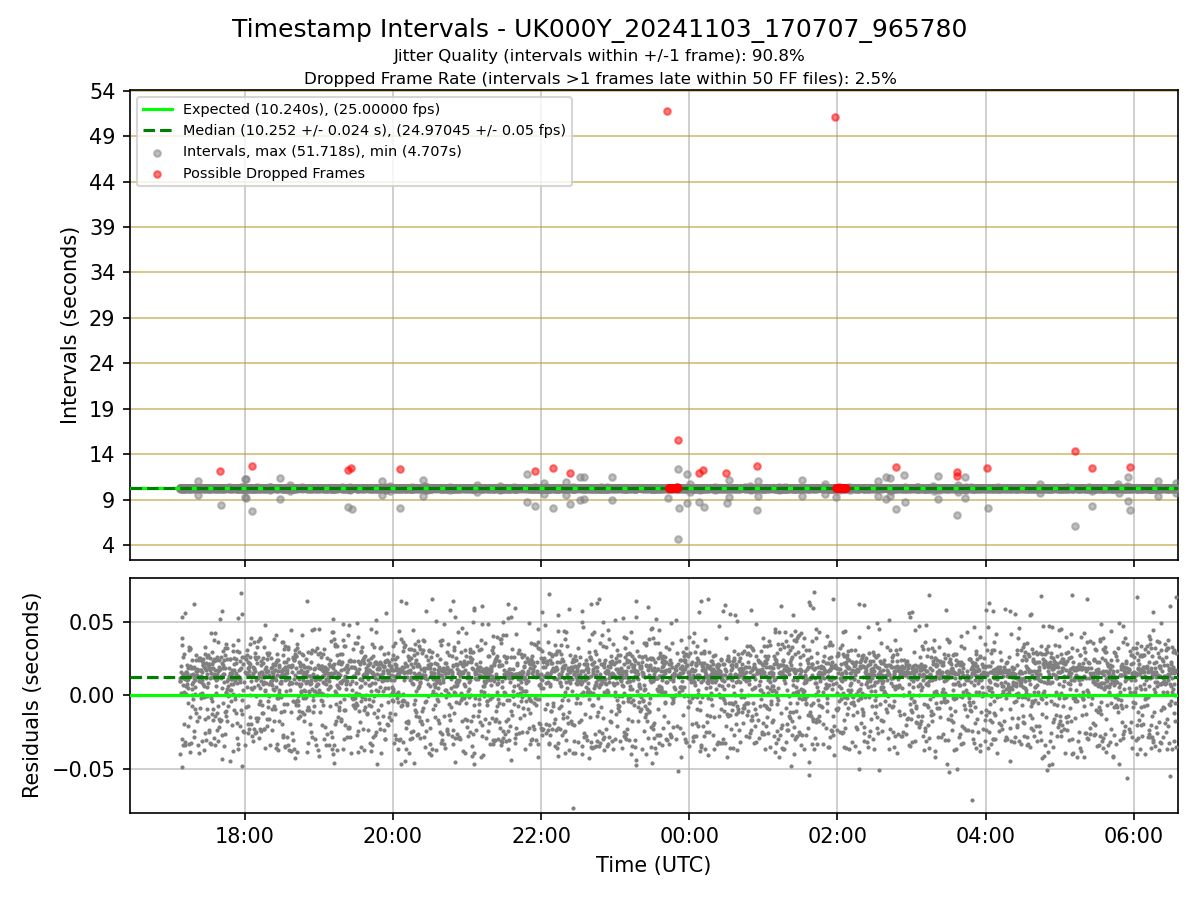Click the 44 tick label on the y-axis

point(104,182)
